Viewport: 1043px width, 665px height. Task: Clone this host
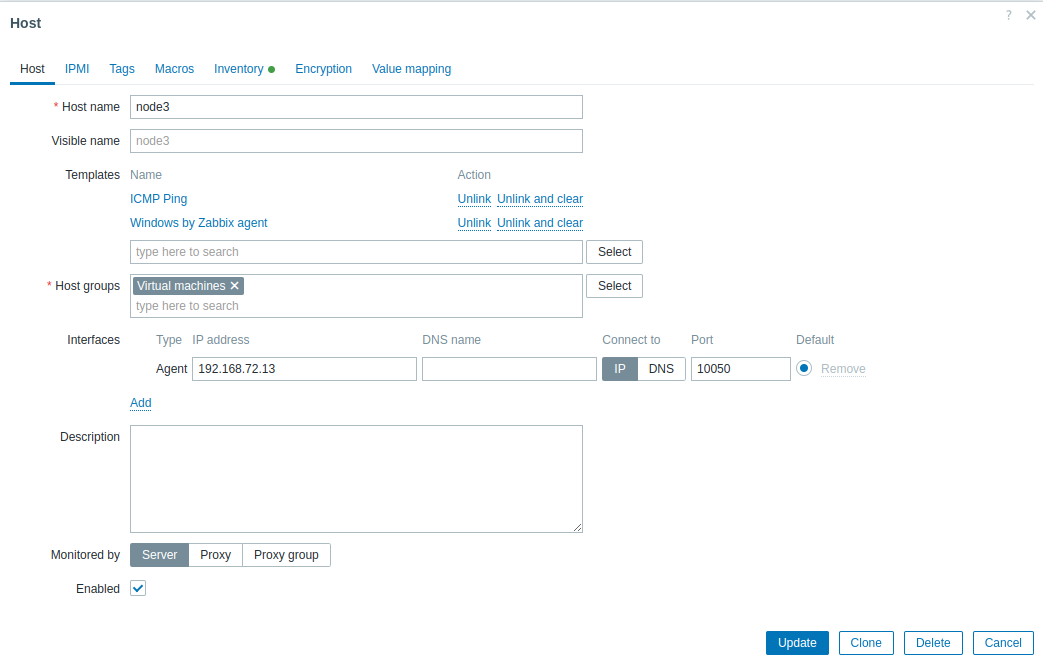click(866, 643)
